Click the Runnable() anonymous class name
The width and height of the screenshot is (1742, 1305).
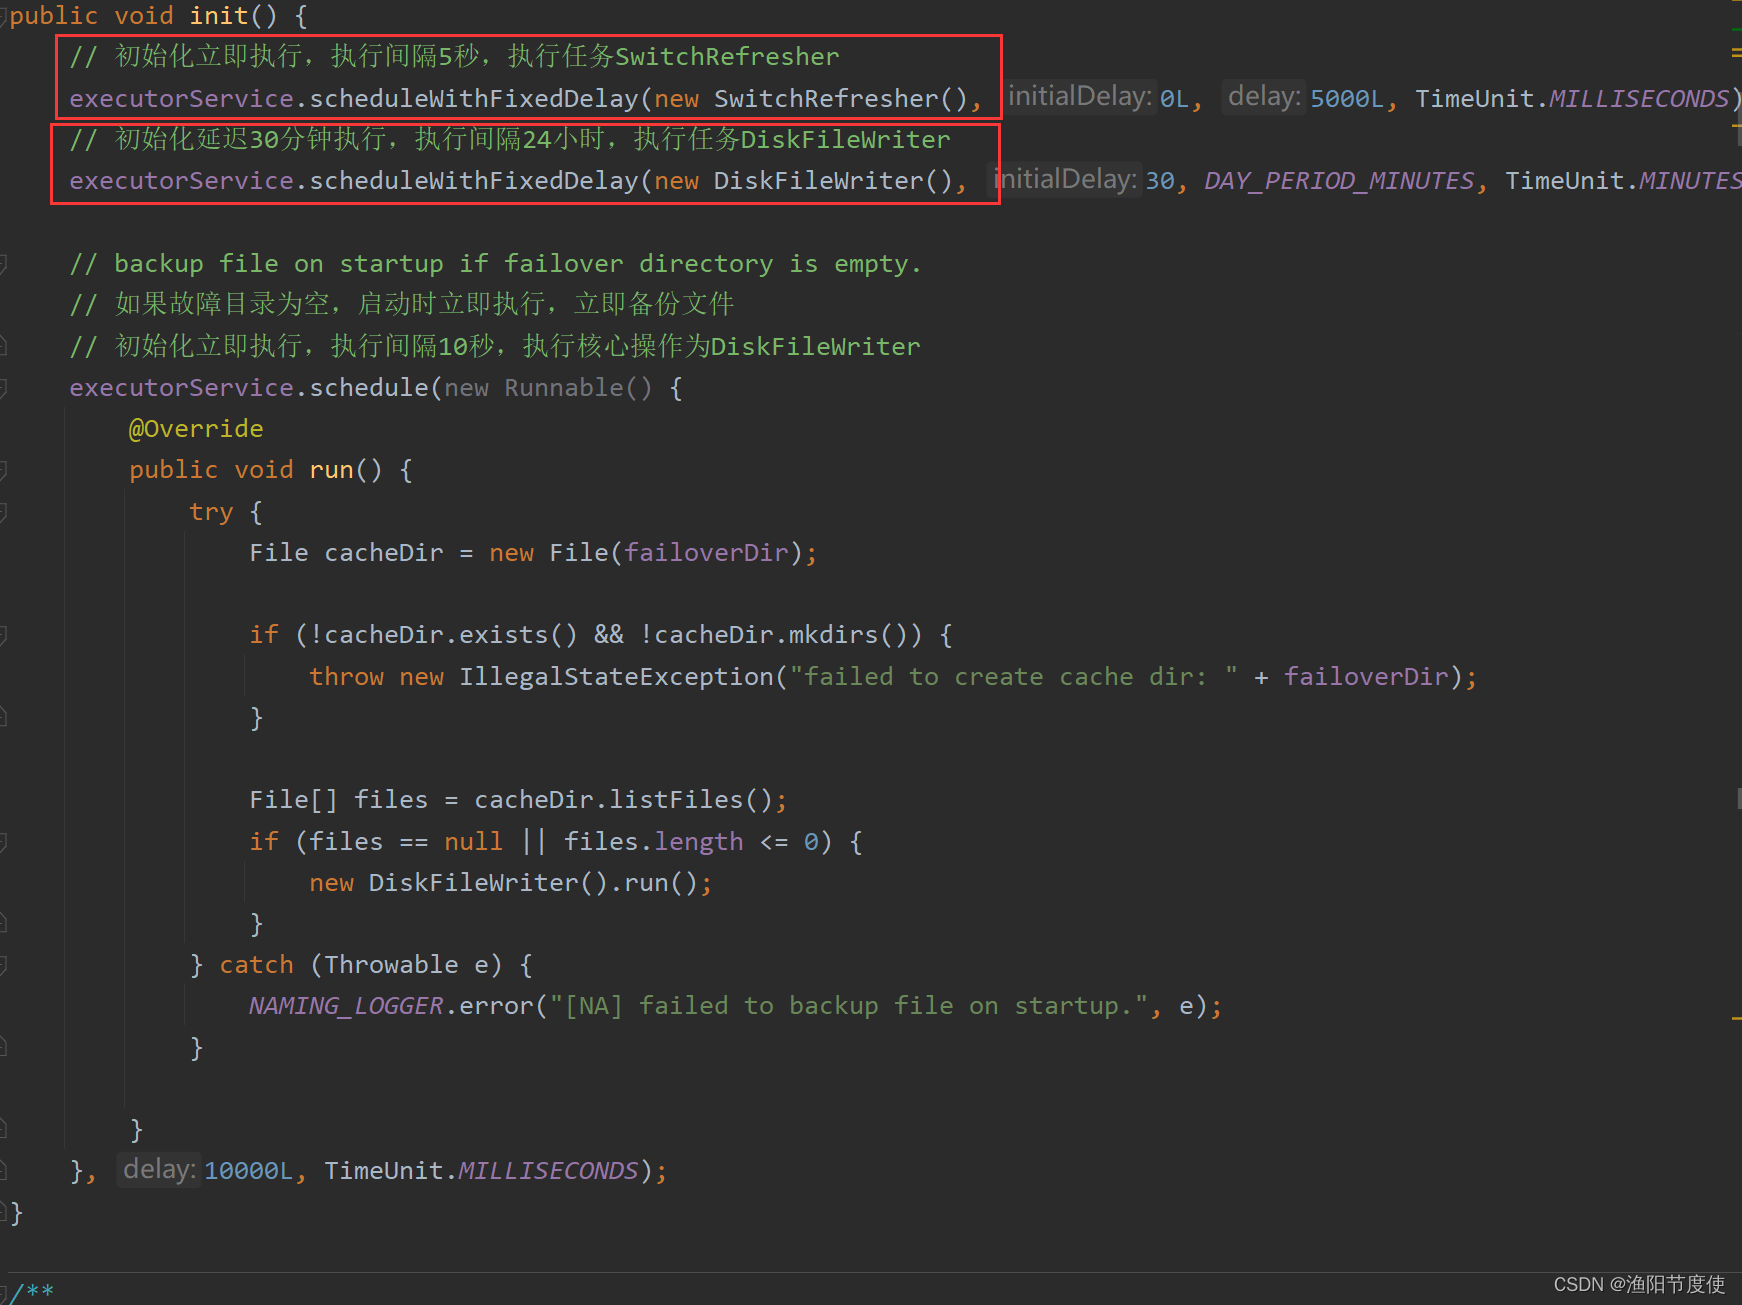[578, 388]
